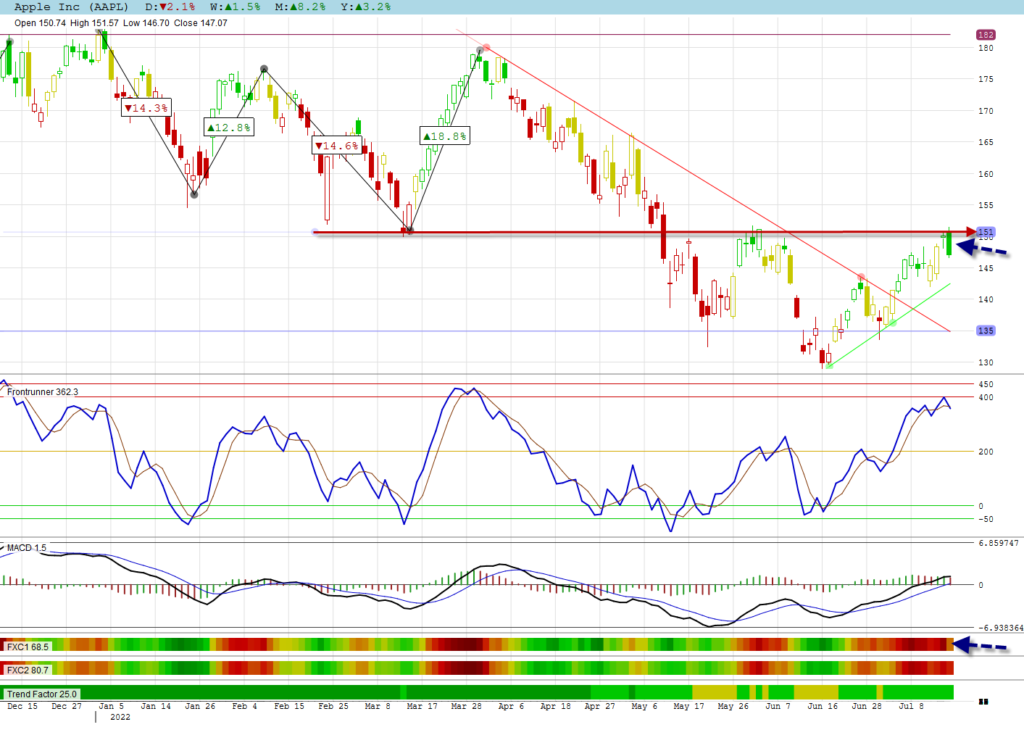Screen dimensions: 1024x735
Task: Click the Apple Inc (AAPL) chart title
Action: pyautogui.click(x=71, y=7)
